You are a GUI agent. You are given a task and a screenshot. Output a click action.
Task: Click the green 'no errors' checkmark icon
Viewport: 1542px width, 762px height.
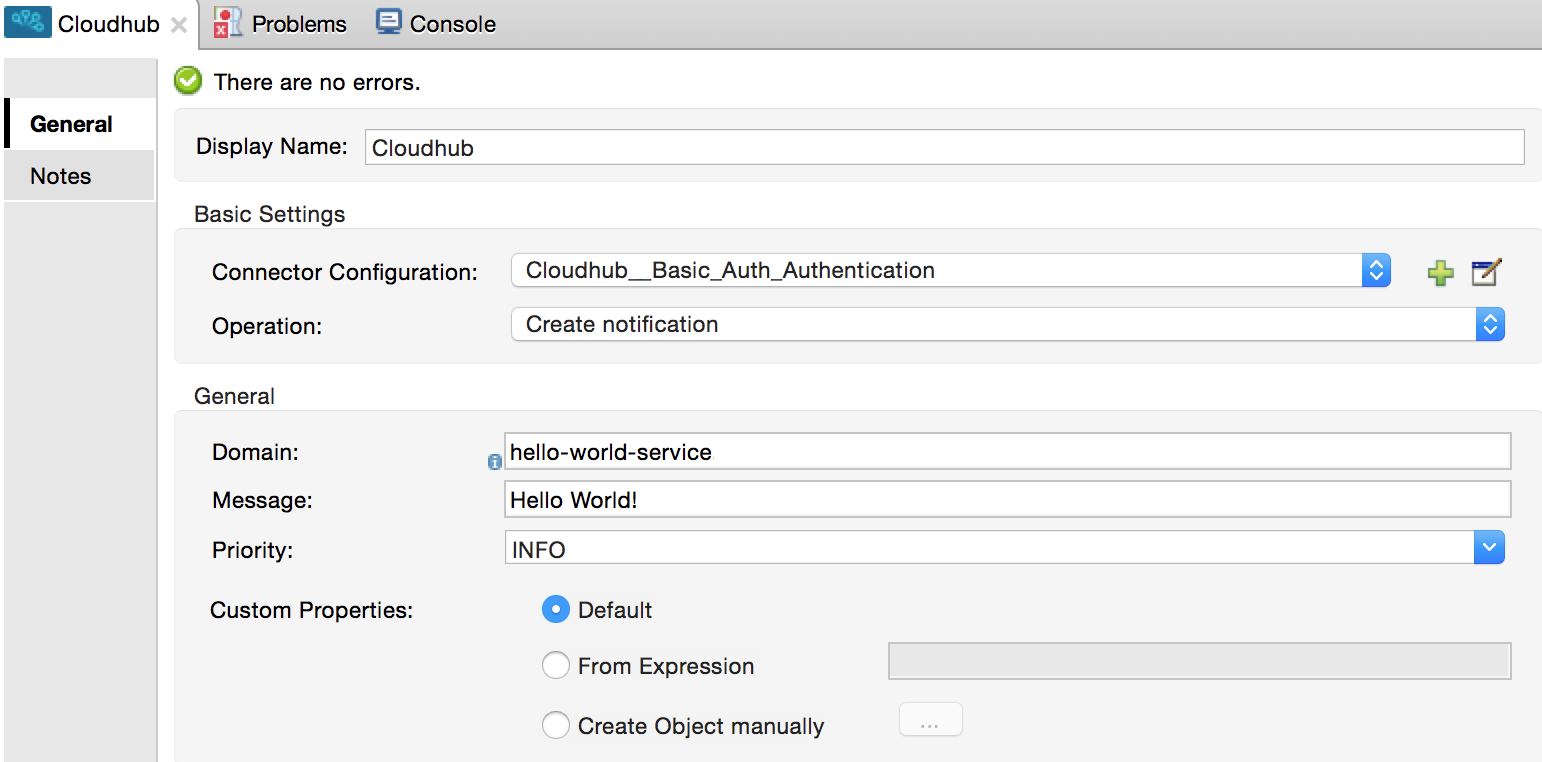pyautogui.click(x=188, y=81)
